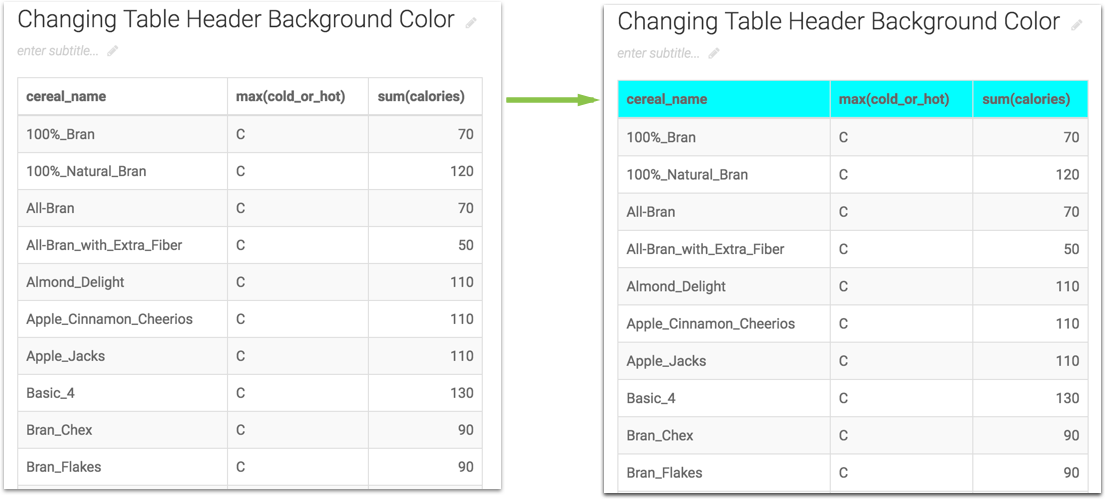Click All-Bran_with_Extra_Fiber in the right table
Screen dimensions: 1105x499
click(704, 249)
